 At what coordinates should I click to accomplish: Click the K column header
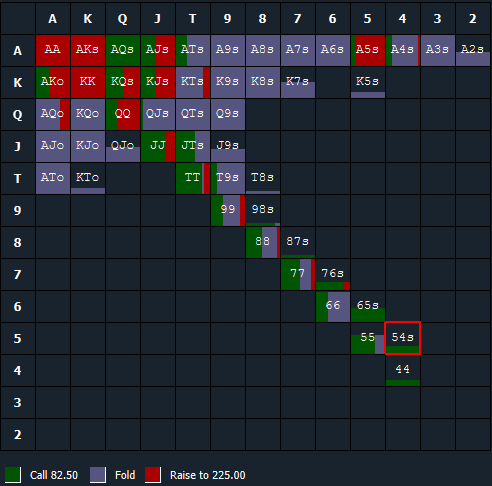tap(88, 19)
